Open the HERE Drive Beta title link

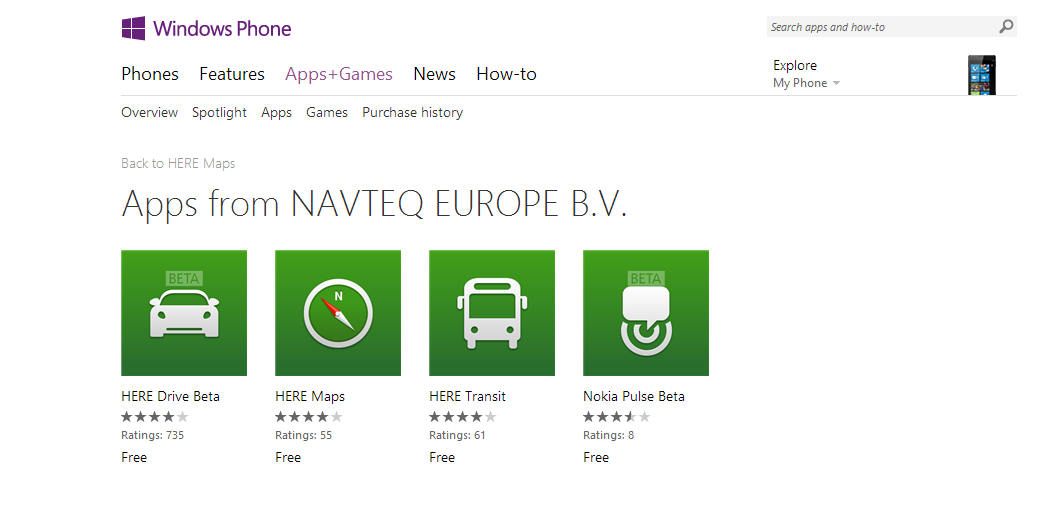point(171,396)
